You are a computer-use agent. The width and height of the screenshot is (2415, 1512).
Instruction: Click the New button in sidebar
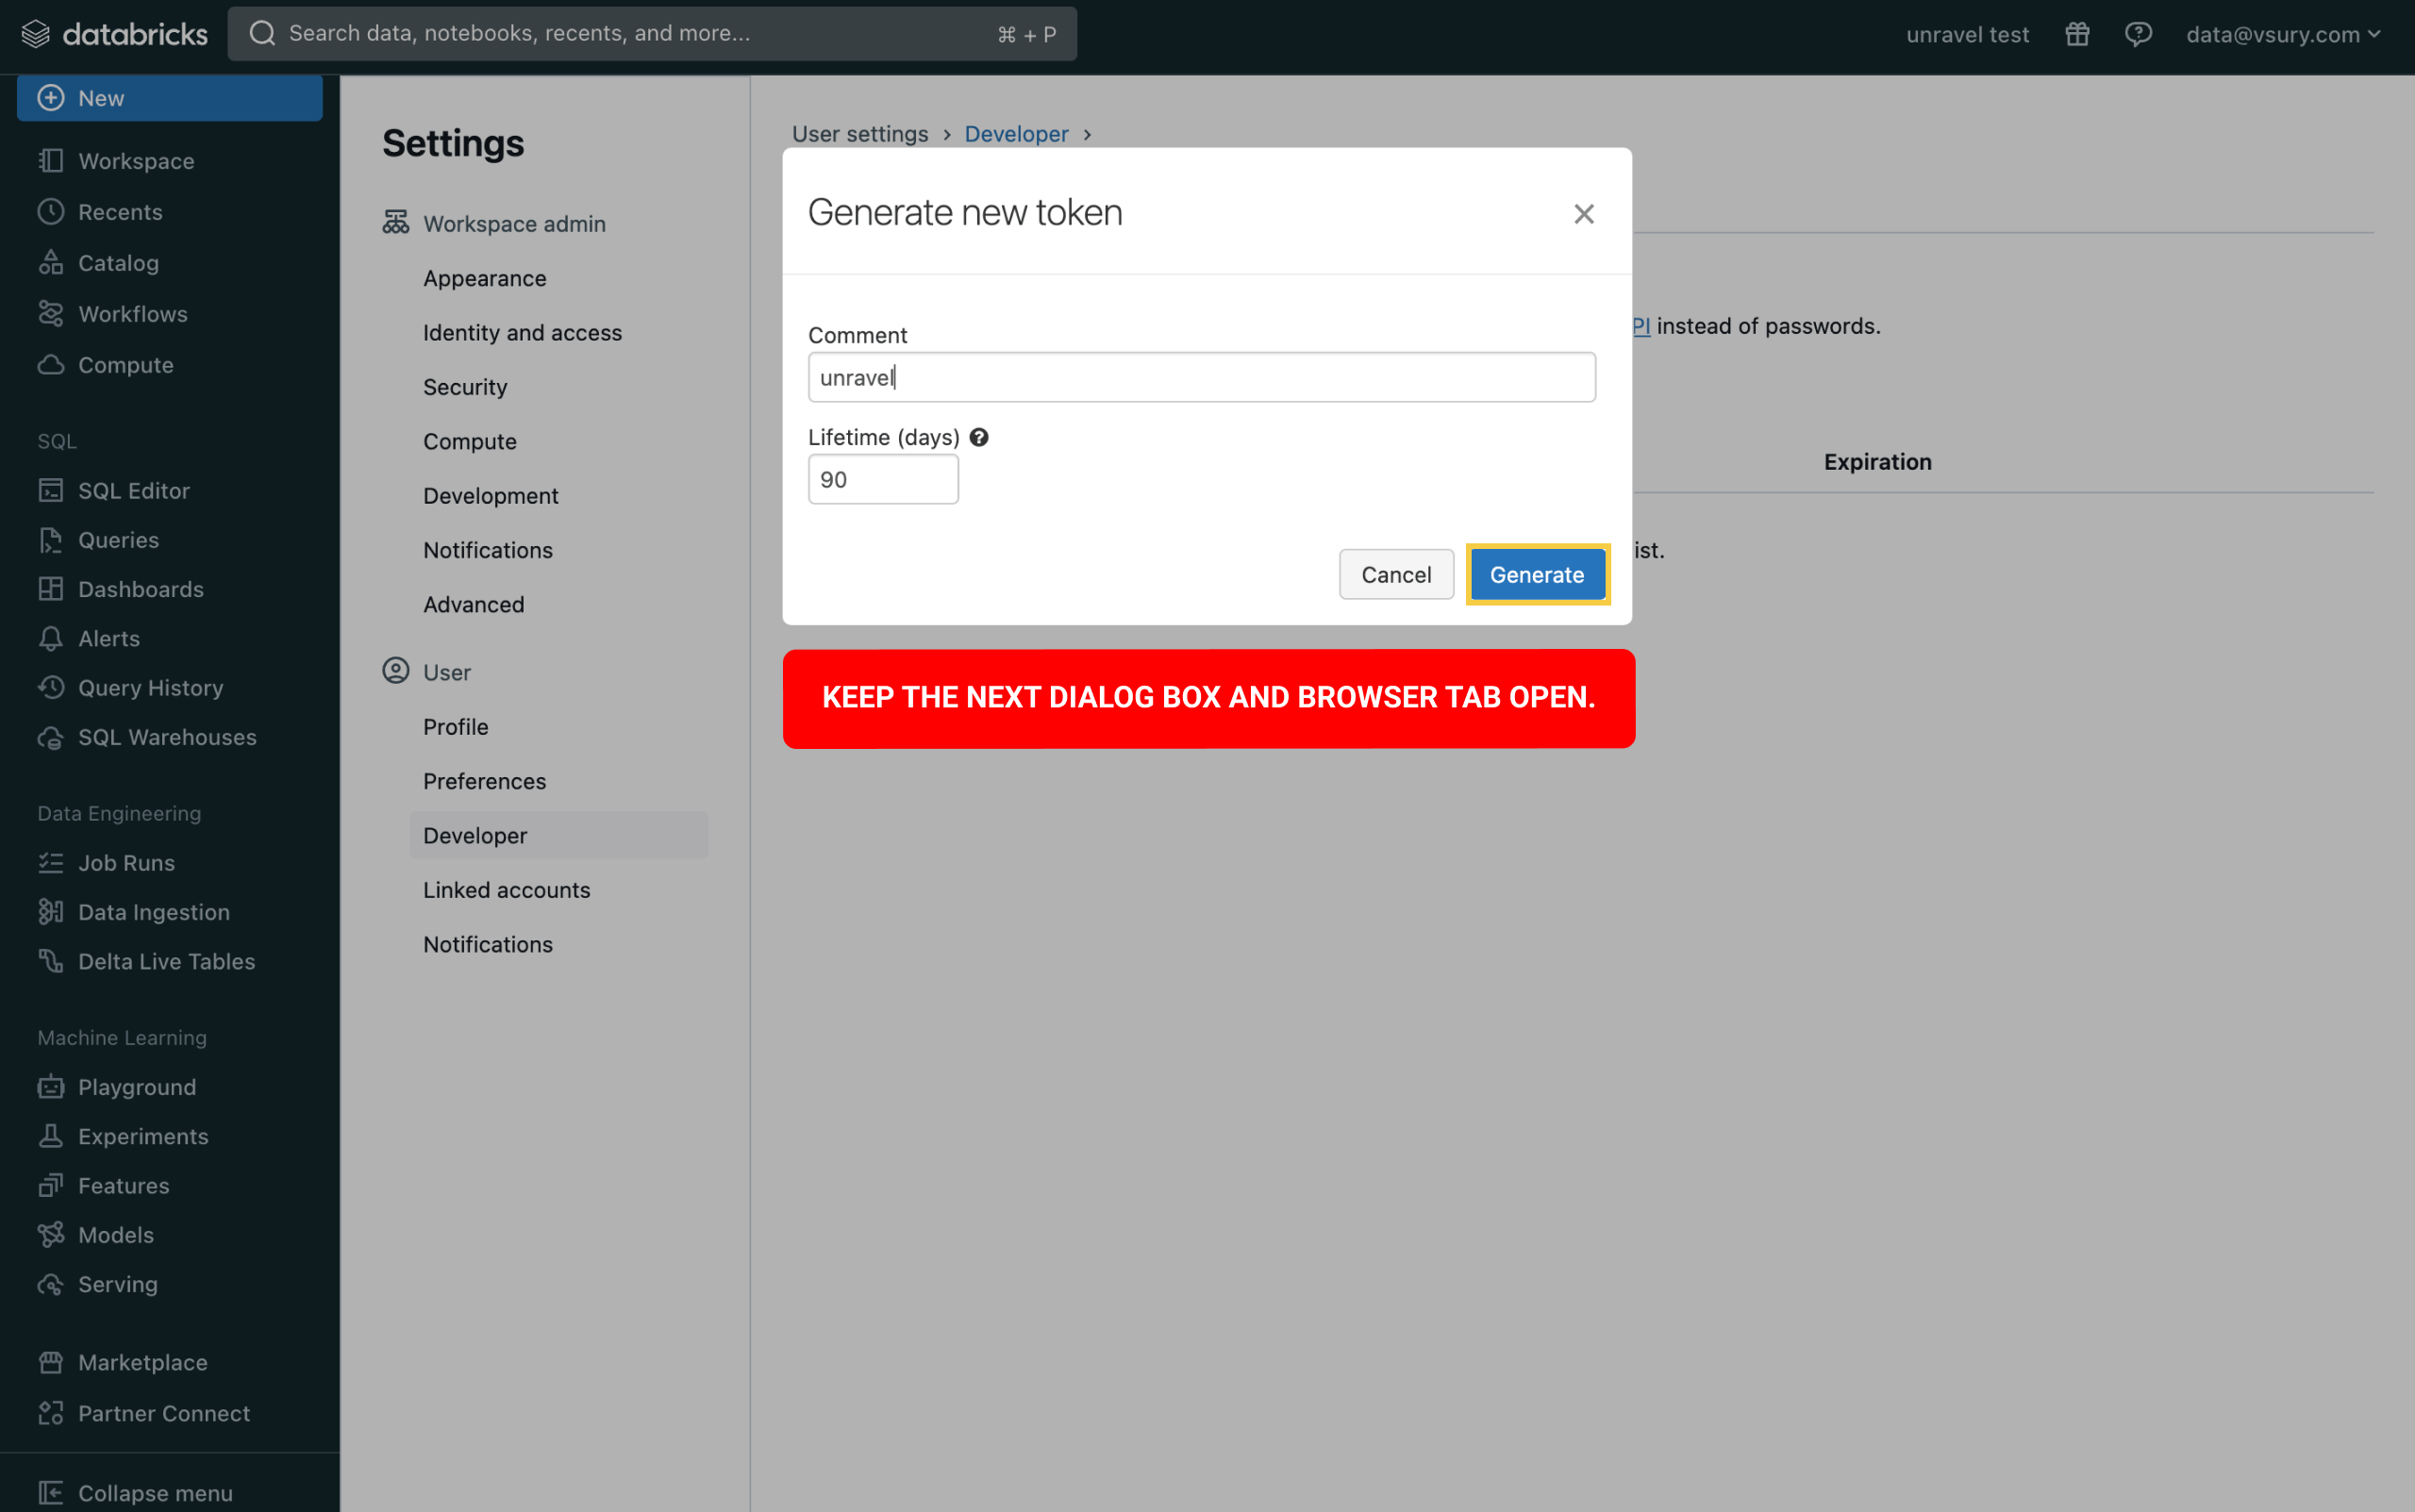click(170, 98)
